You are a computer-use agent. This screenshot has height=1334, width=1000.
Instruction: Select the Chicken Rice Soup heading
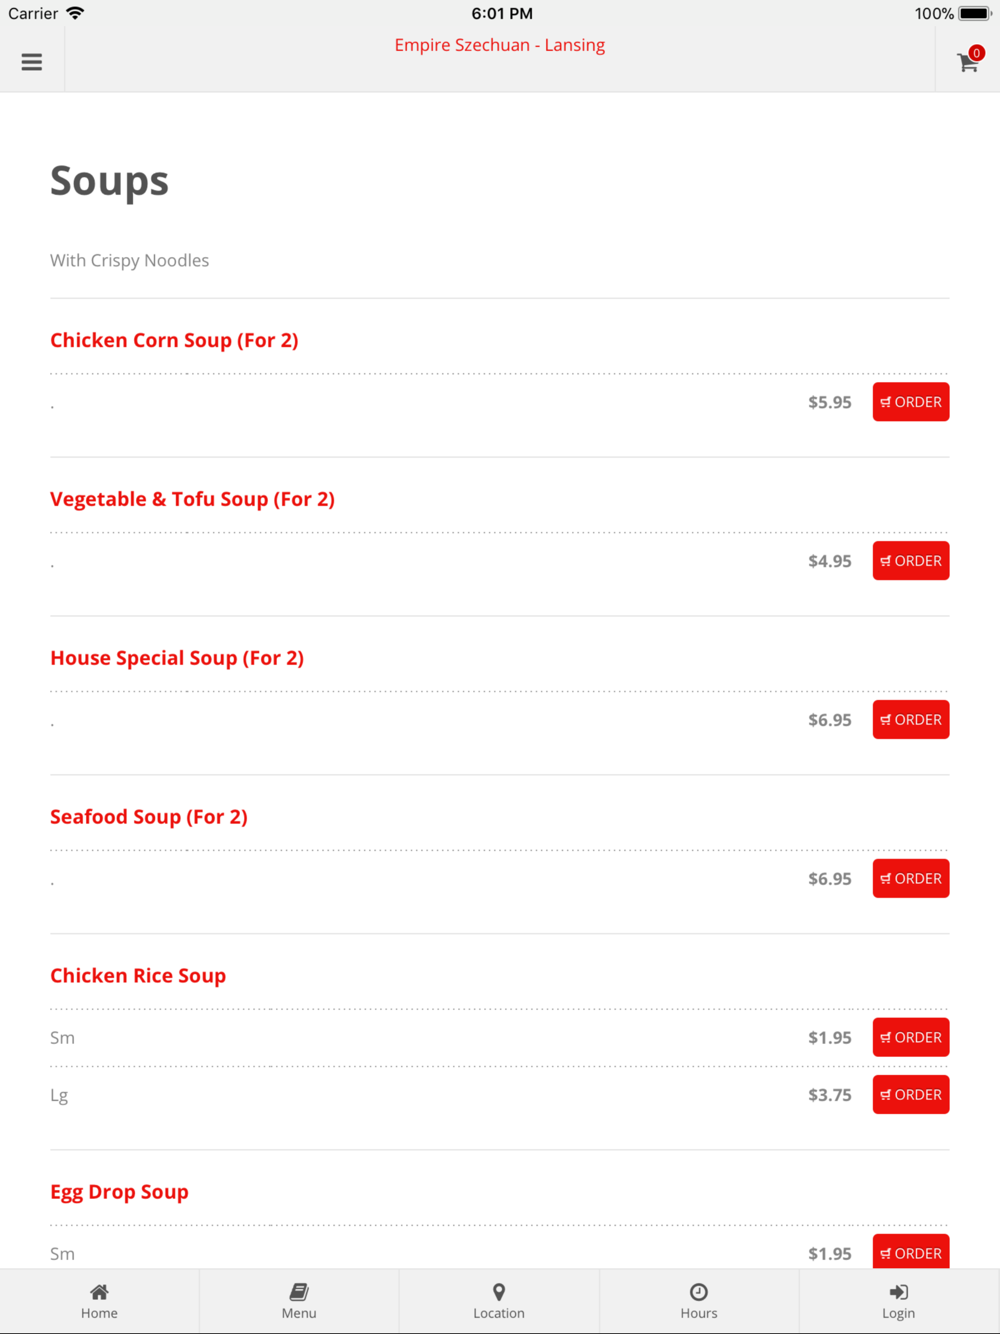pos(138,976)
